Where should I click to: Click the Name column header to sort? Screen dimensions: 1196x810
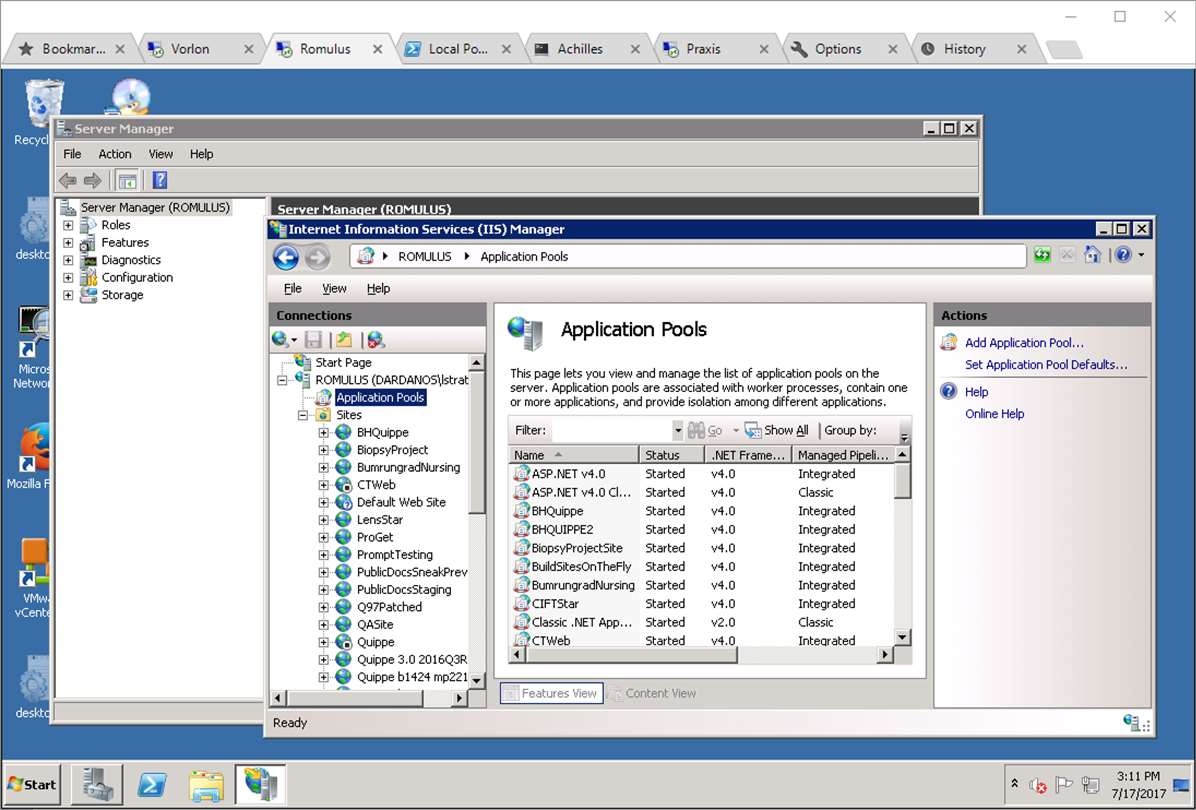(x=574, y=455)
